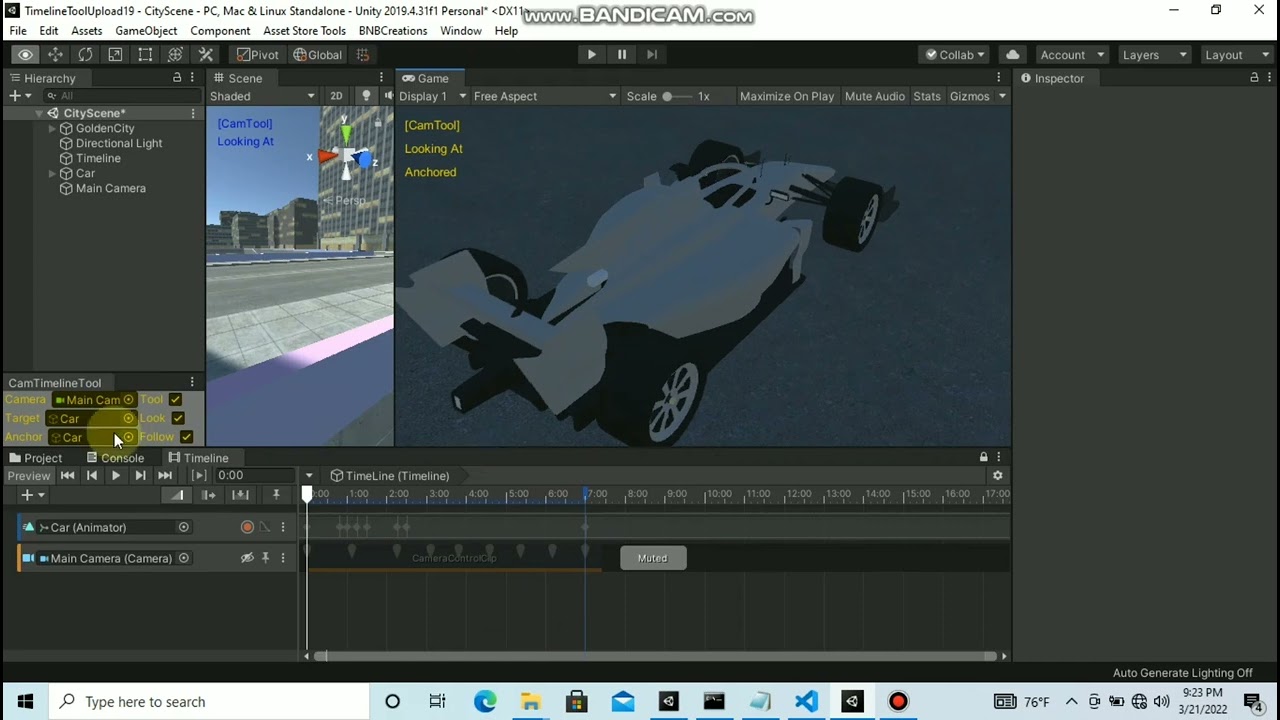Switch to the Project tab
Image resolution: width=1280 pixels, height=720 pixels.
tap(35, 457)
